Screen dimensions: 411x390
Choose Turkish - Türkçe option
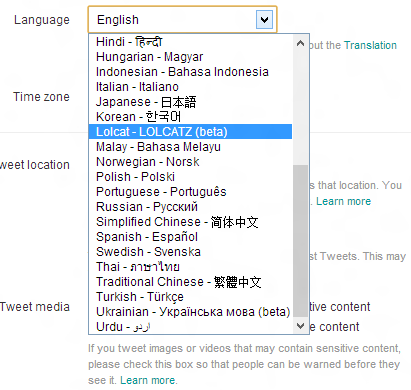(x=190, y=297)
